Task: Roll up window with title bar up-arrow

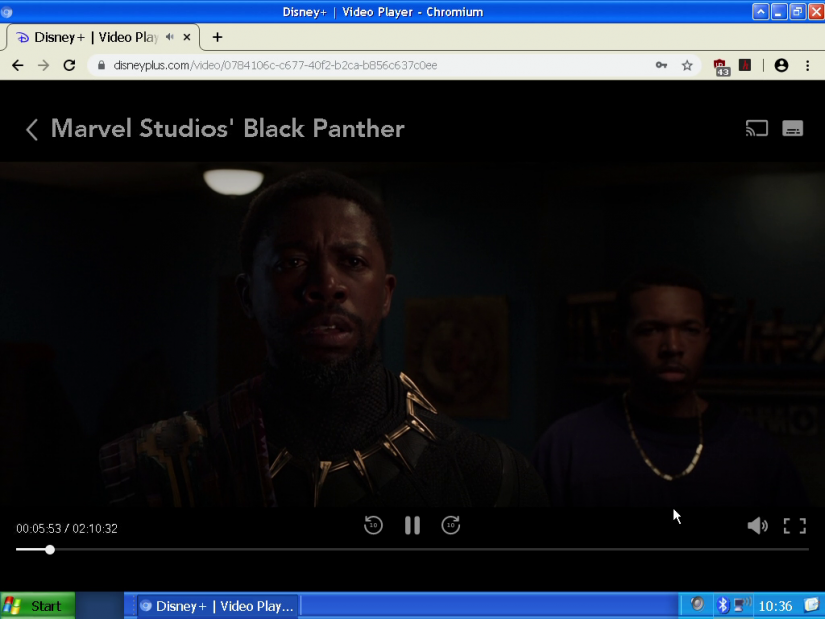Action: tap(760, 12)
